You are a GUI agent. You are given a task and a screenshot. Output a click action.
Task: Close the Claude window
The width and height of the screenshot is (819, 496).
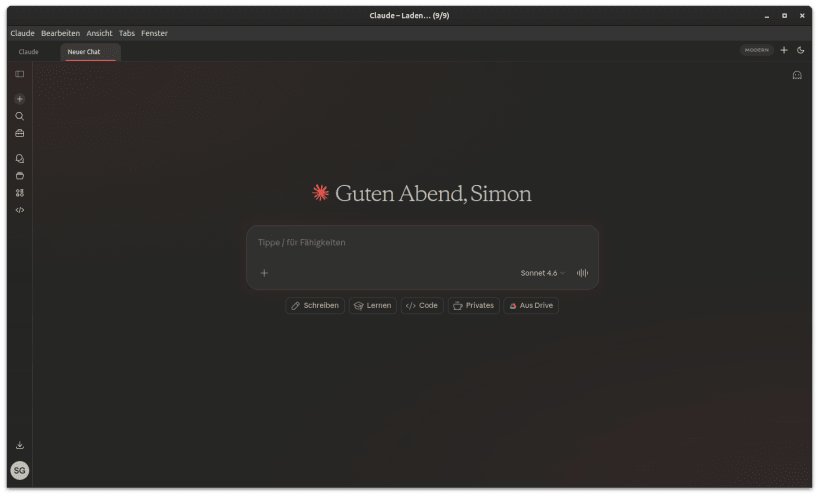pyautogui.click(x=802, y=16)
